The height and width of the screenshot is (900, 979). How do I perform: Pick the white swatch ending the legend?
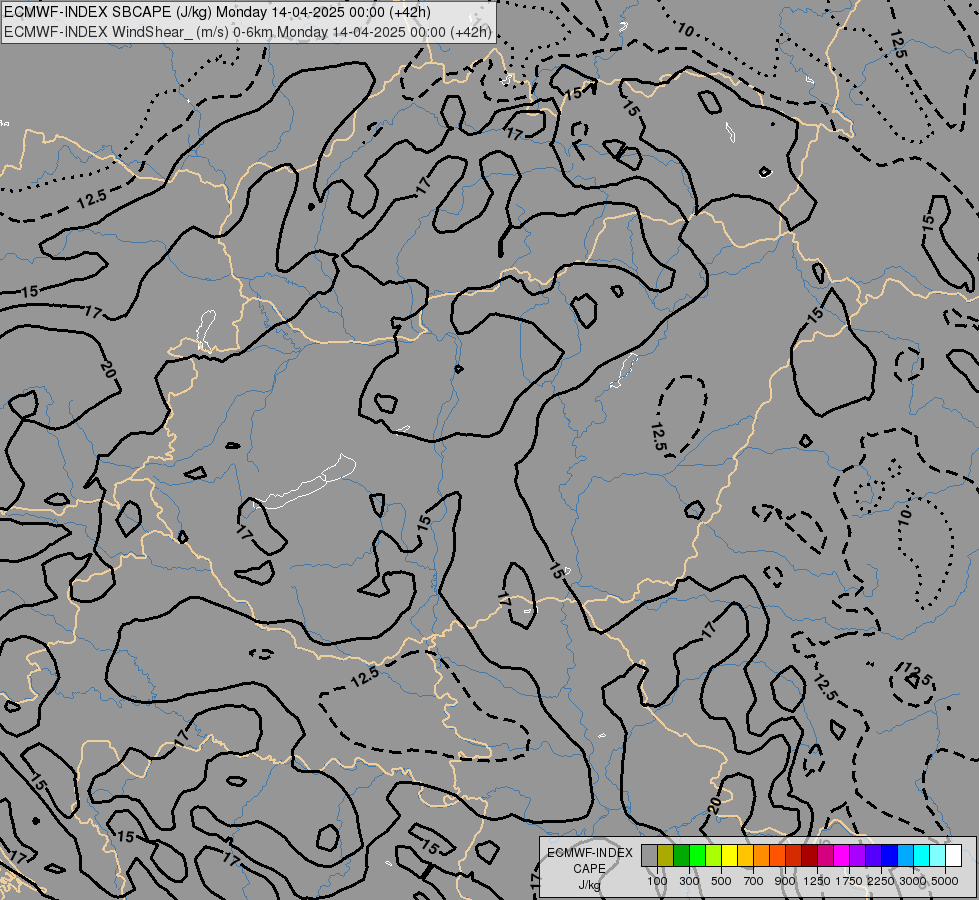click(x=953, y=856)
